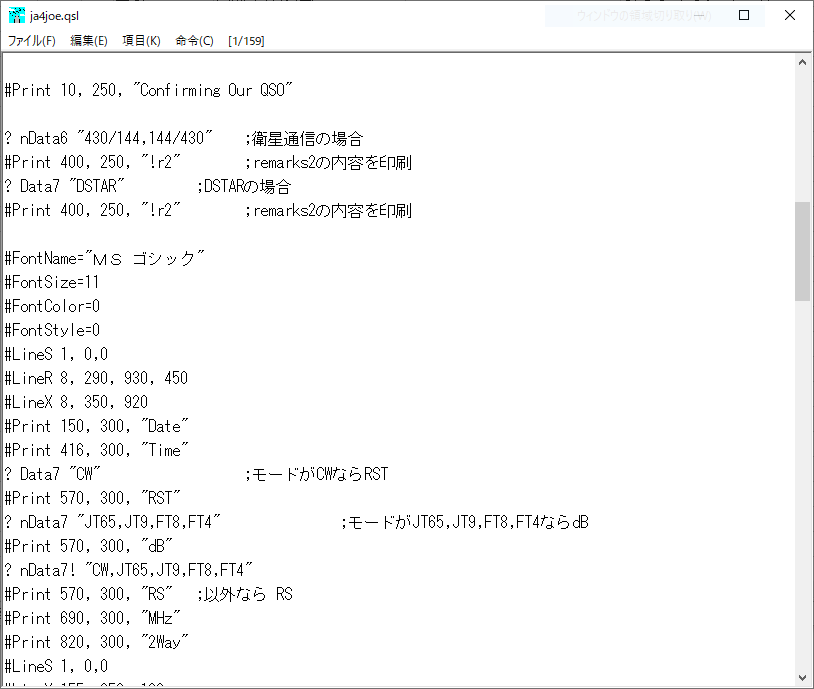Click the line '? Data7 "DSTAR"'
This screenshot has width=814, height=689.
coord(64,186)
